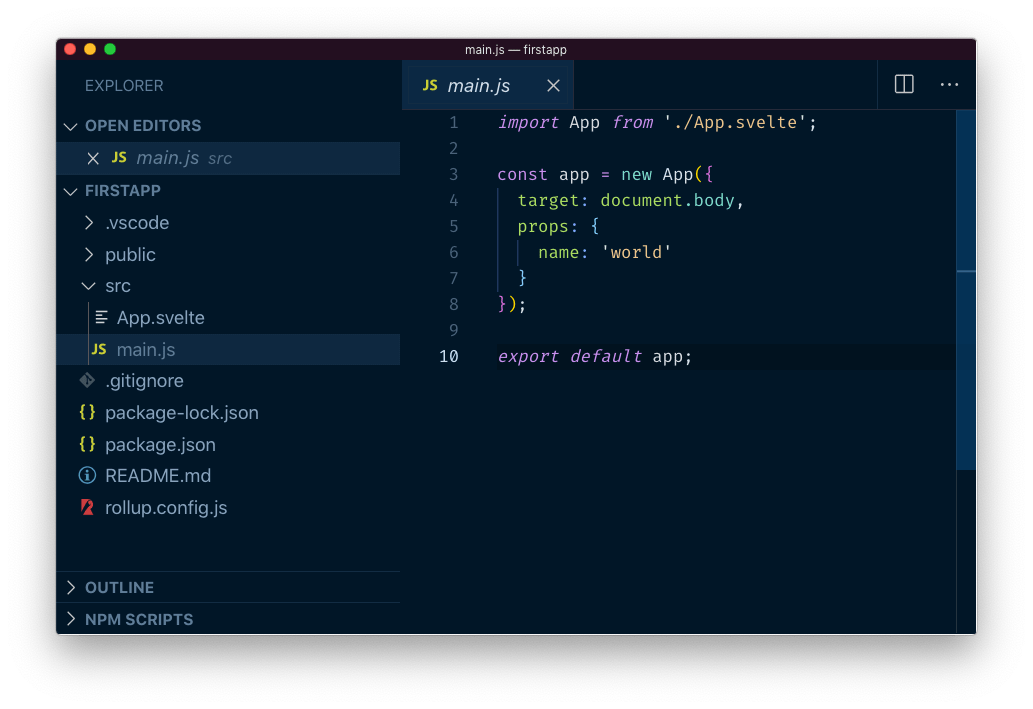Click the rollup icon beside rollup.config.js
This screenshot has width=1033, height=709.
click(x=87, y=508)
